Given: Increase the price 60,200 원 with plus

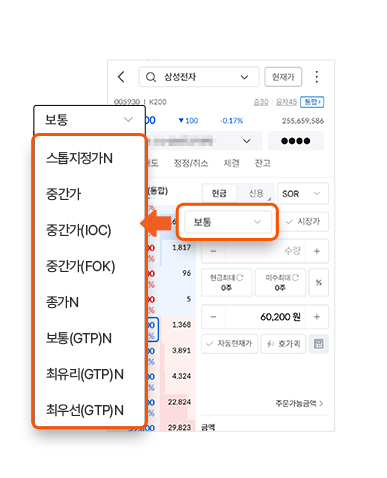Looking at the screenshot, I should [x=317, y=317].
